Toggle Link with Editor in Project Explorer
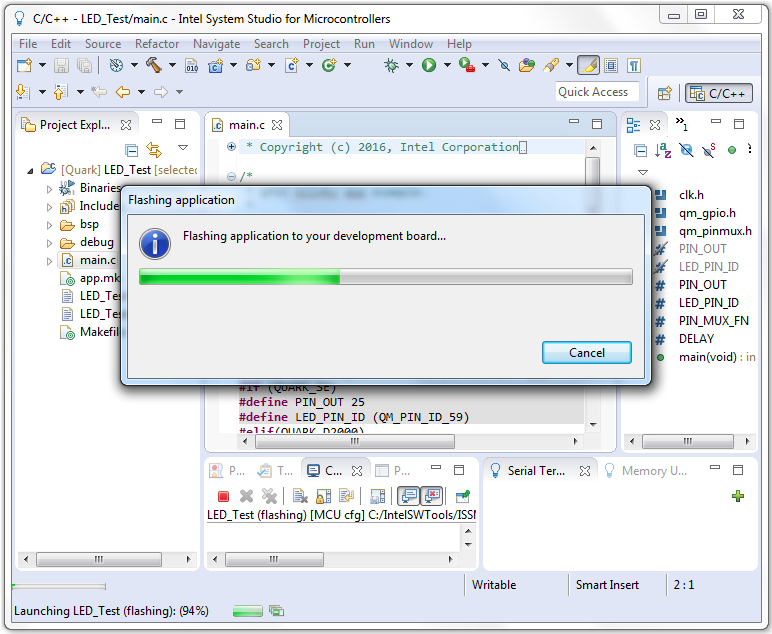 (154, 150)
